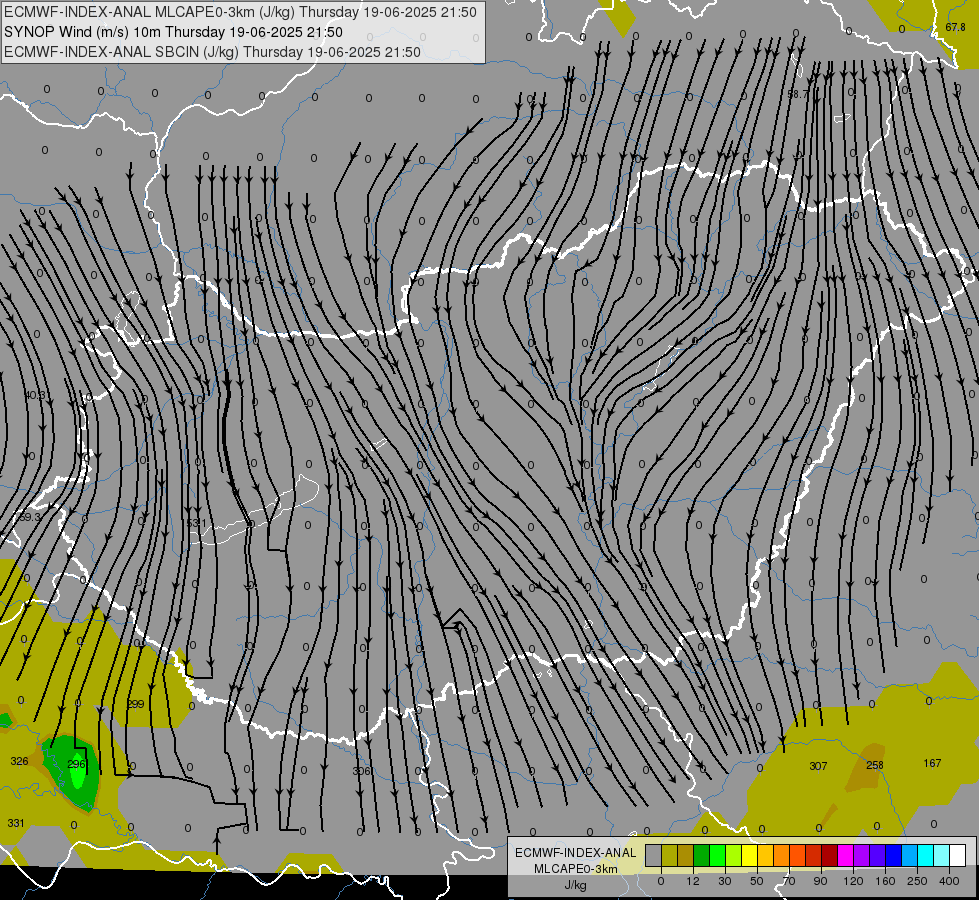
Task: Click the legend unit label 'J/kg'
Action: pyautogui.click(x=576, y=885)
